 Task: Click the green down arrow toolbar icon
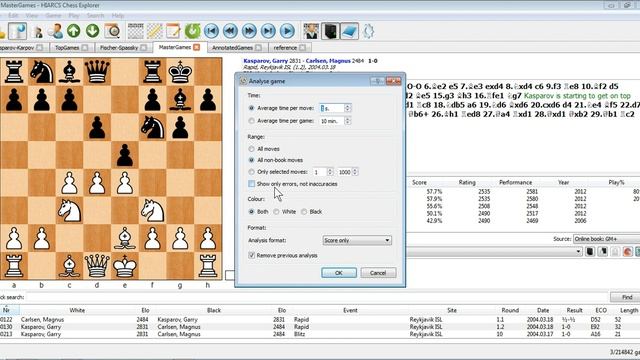pos(93,31)
